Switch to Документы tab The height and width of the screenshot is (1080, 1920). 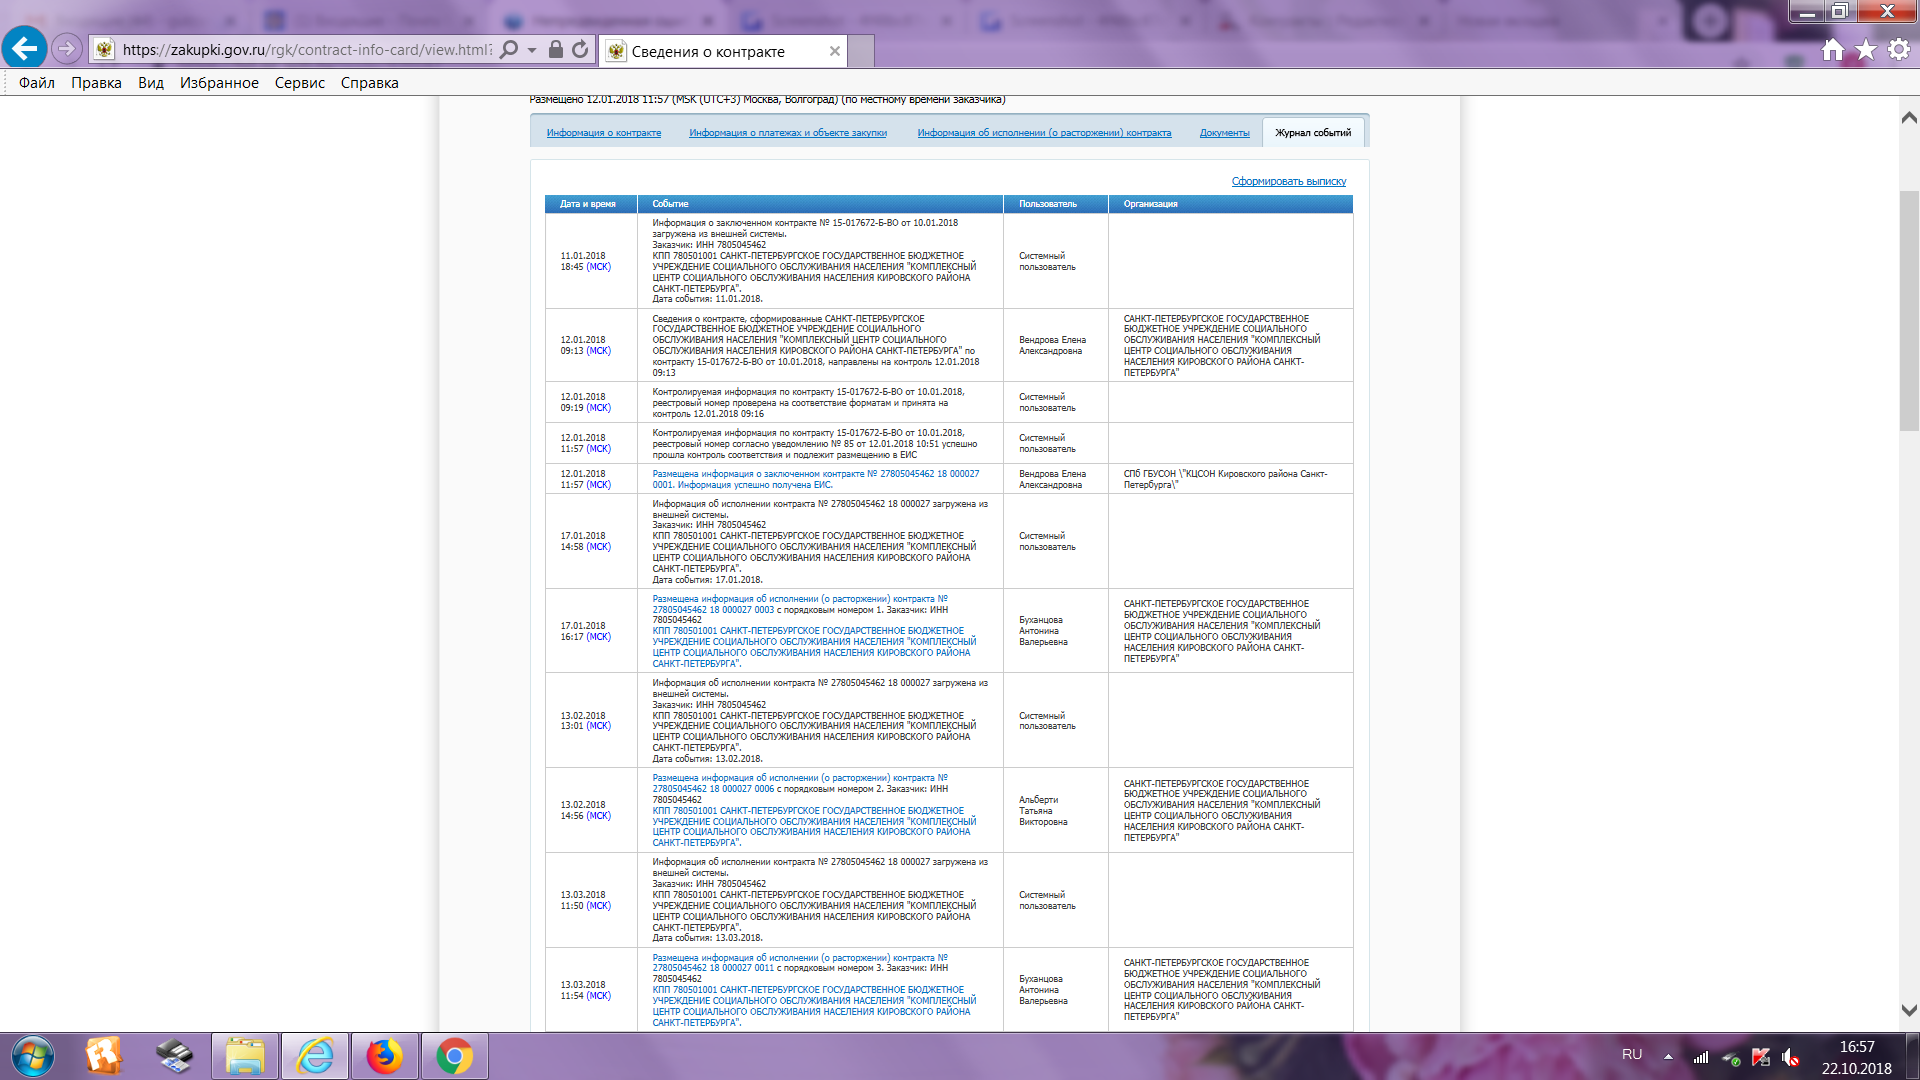coord(1225,133)
